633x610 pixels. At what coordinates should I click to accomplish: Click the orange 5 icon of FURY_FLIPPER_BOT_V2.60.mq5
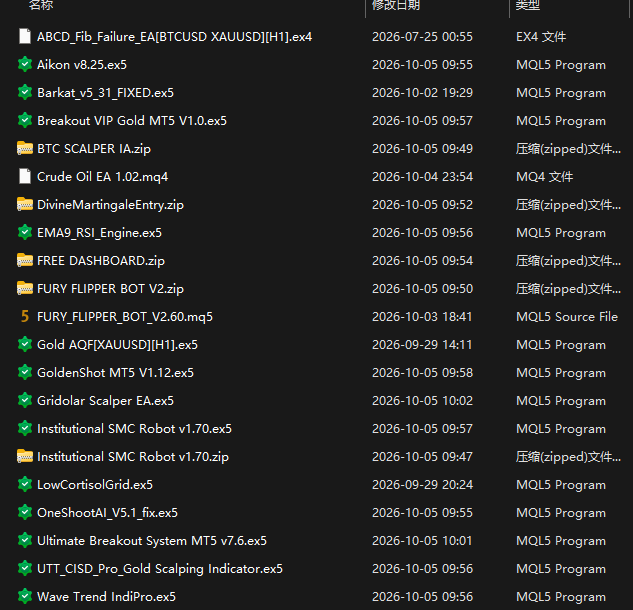[x=25, y=316]
